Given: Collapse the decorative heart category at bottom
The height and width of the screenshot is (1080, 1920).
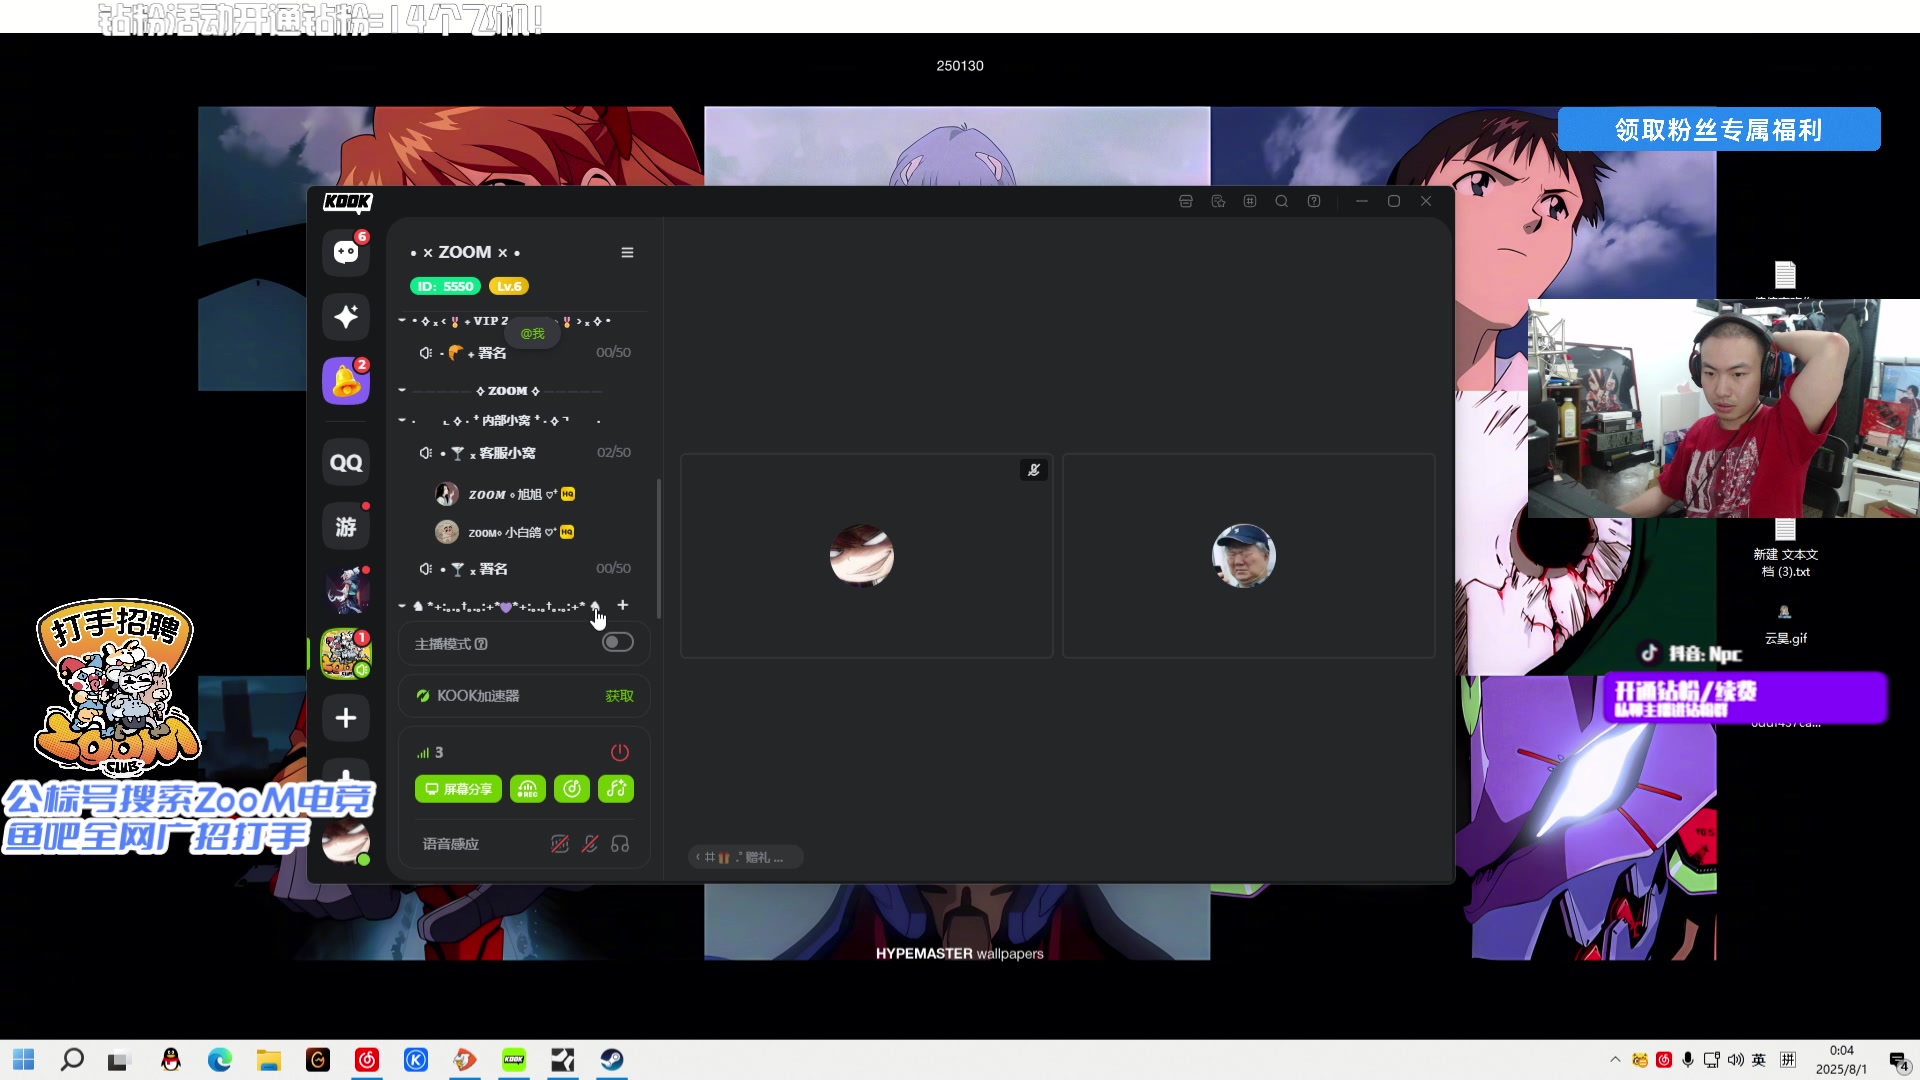Looking at the screenshot, I should click(402, 606).
